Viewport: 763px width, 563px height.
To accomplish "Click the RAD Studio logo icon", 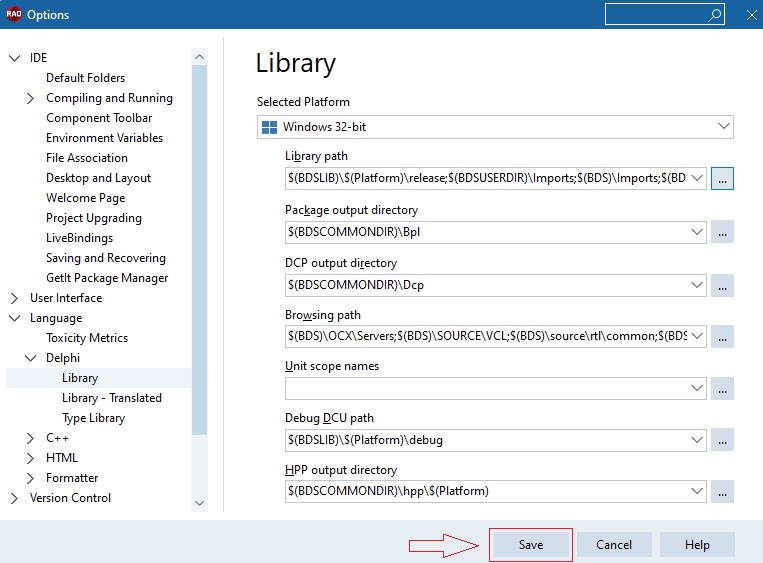I will point(13,14).
